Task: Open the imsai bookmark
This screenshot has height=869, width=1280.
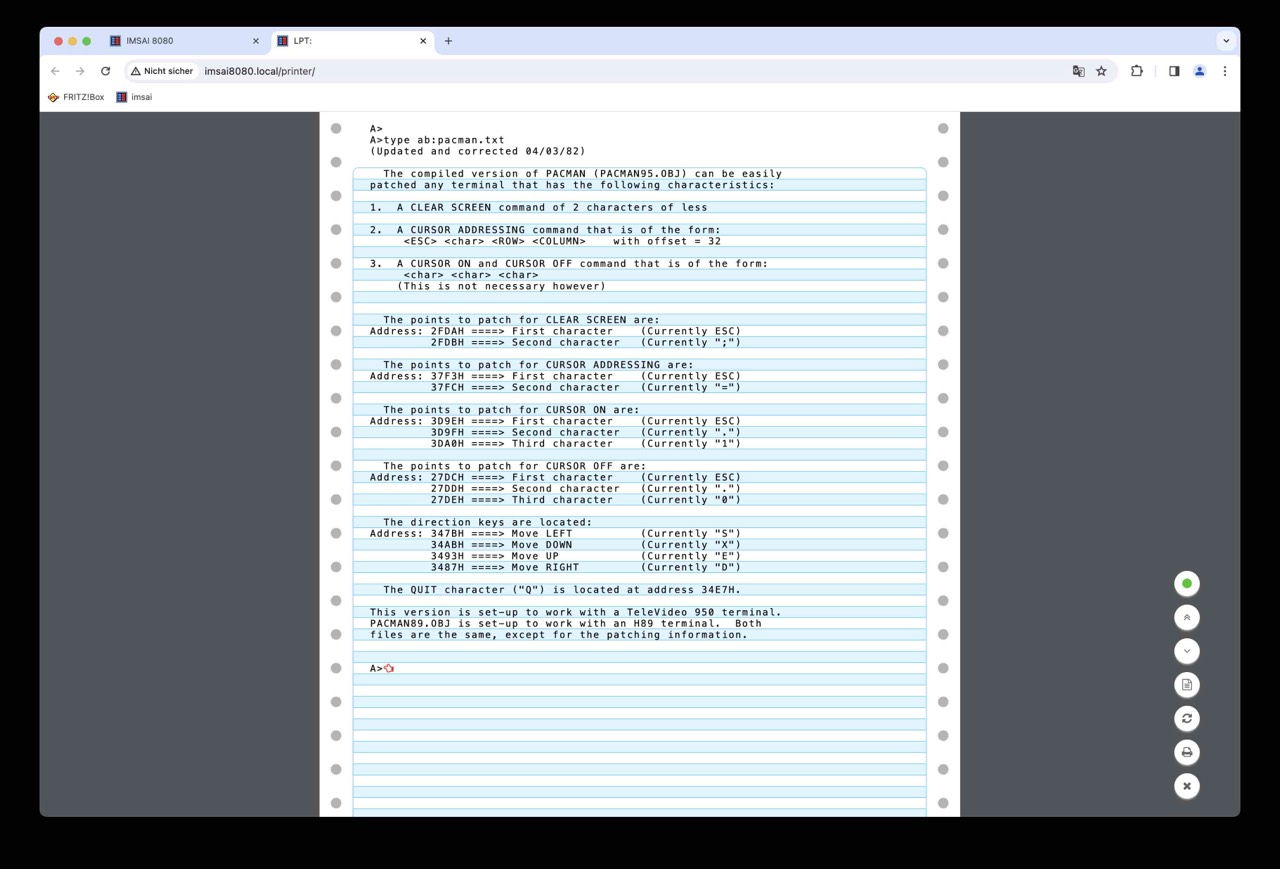Action: tap(134, 97)
